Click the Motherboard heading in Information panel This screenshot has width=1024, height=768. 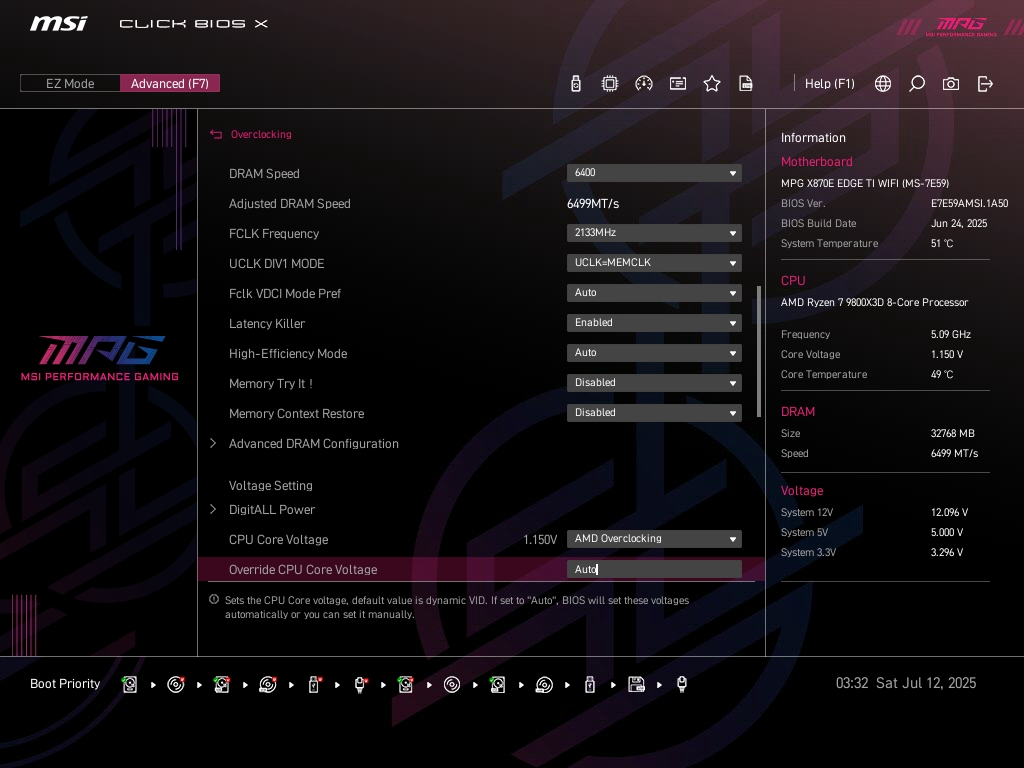pos(816,161)
